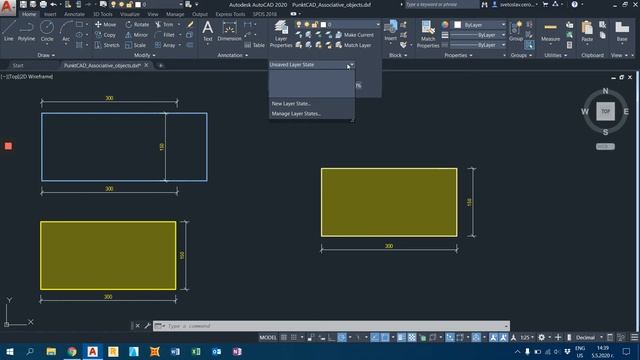This screenshot has height=360, width=640.
Task: Click the Move tool
Action: [105, 24]
